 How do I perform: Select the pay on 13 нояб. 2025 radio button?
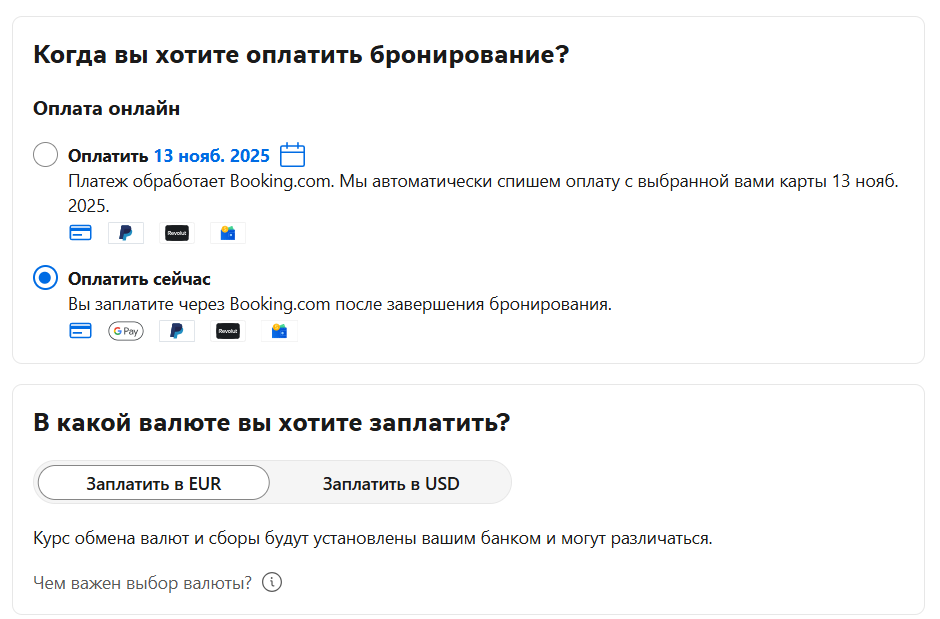click(x=46, y=155)
